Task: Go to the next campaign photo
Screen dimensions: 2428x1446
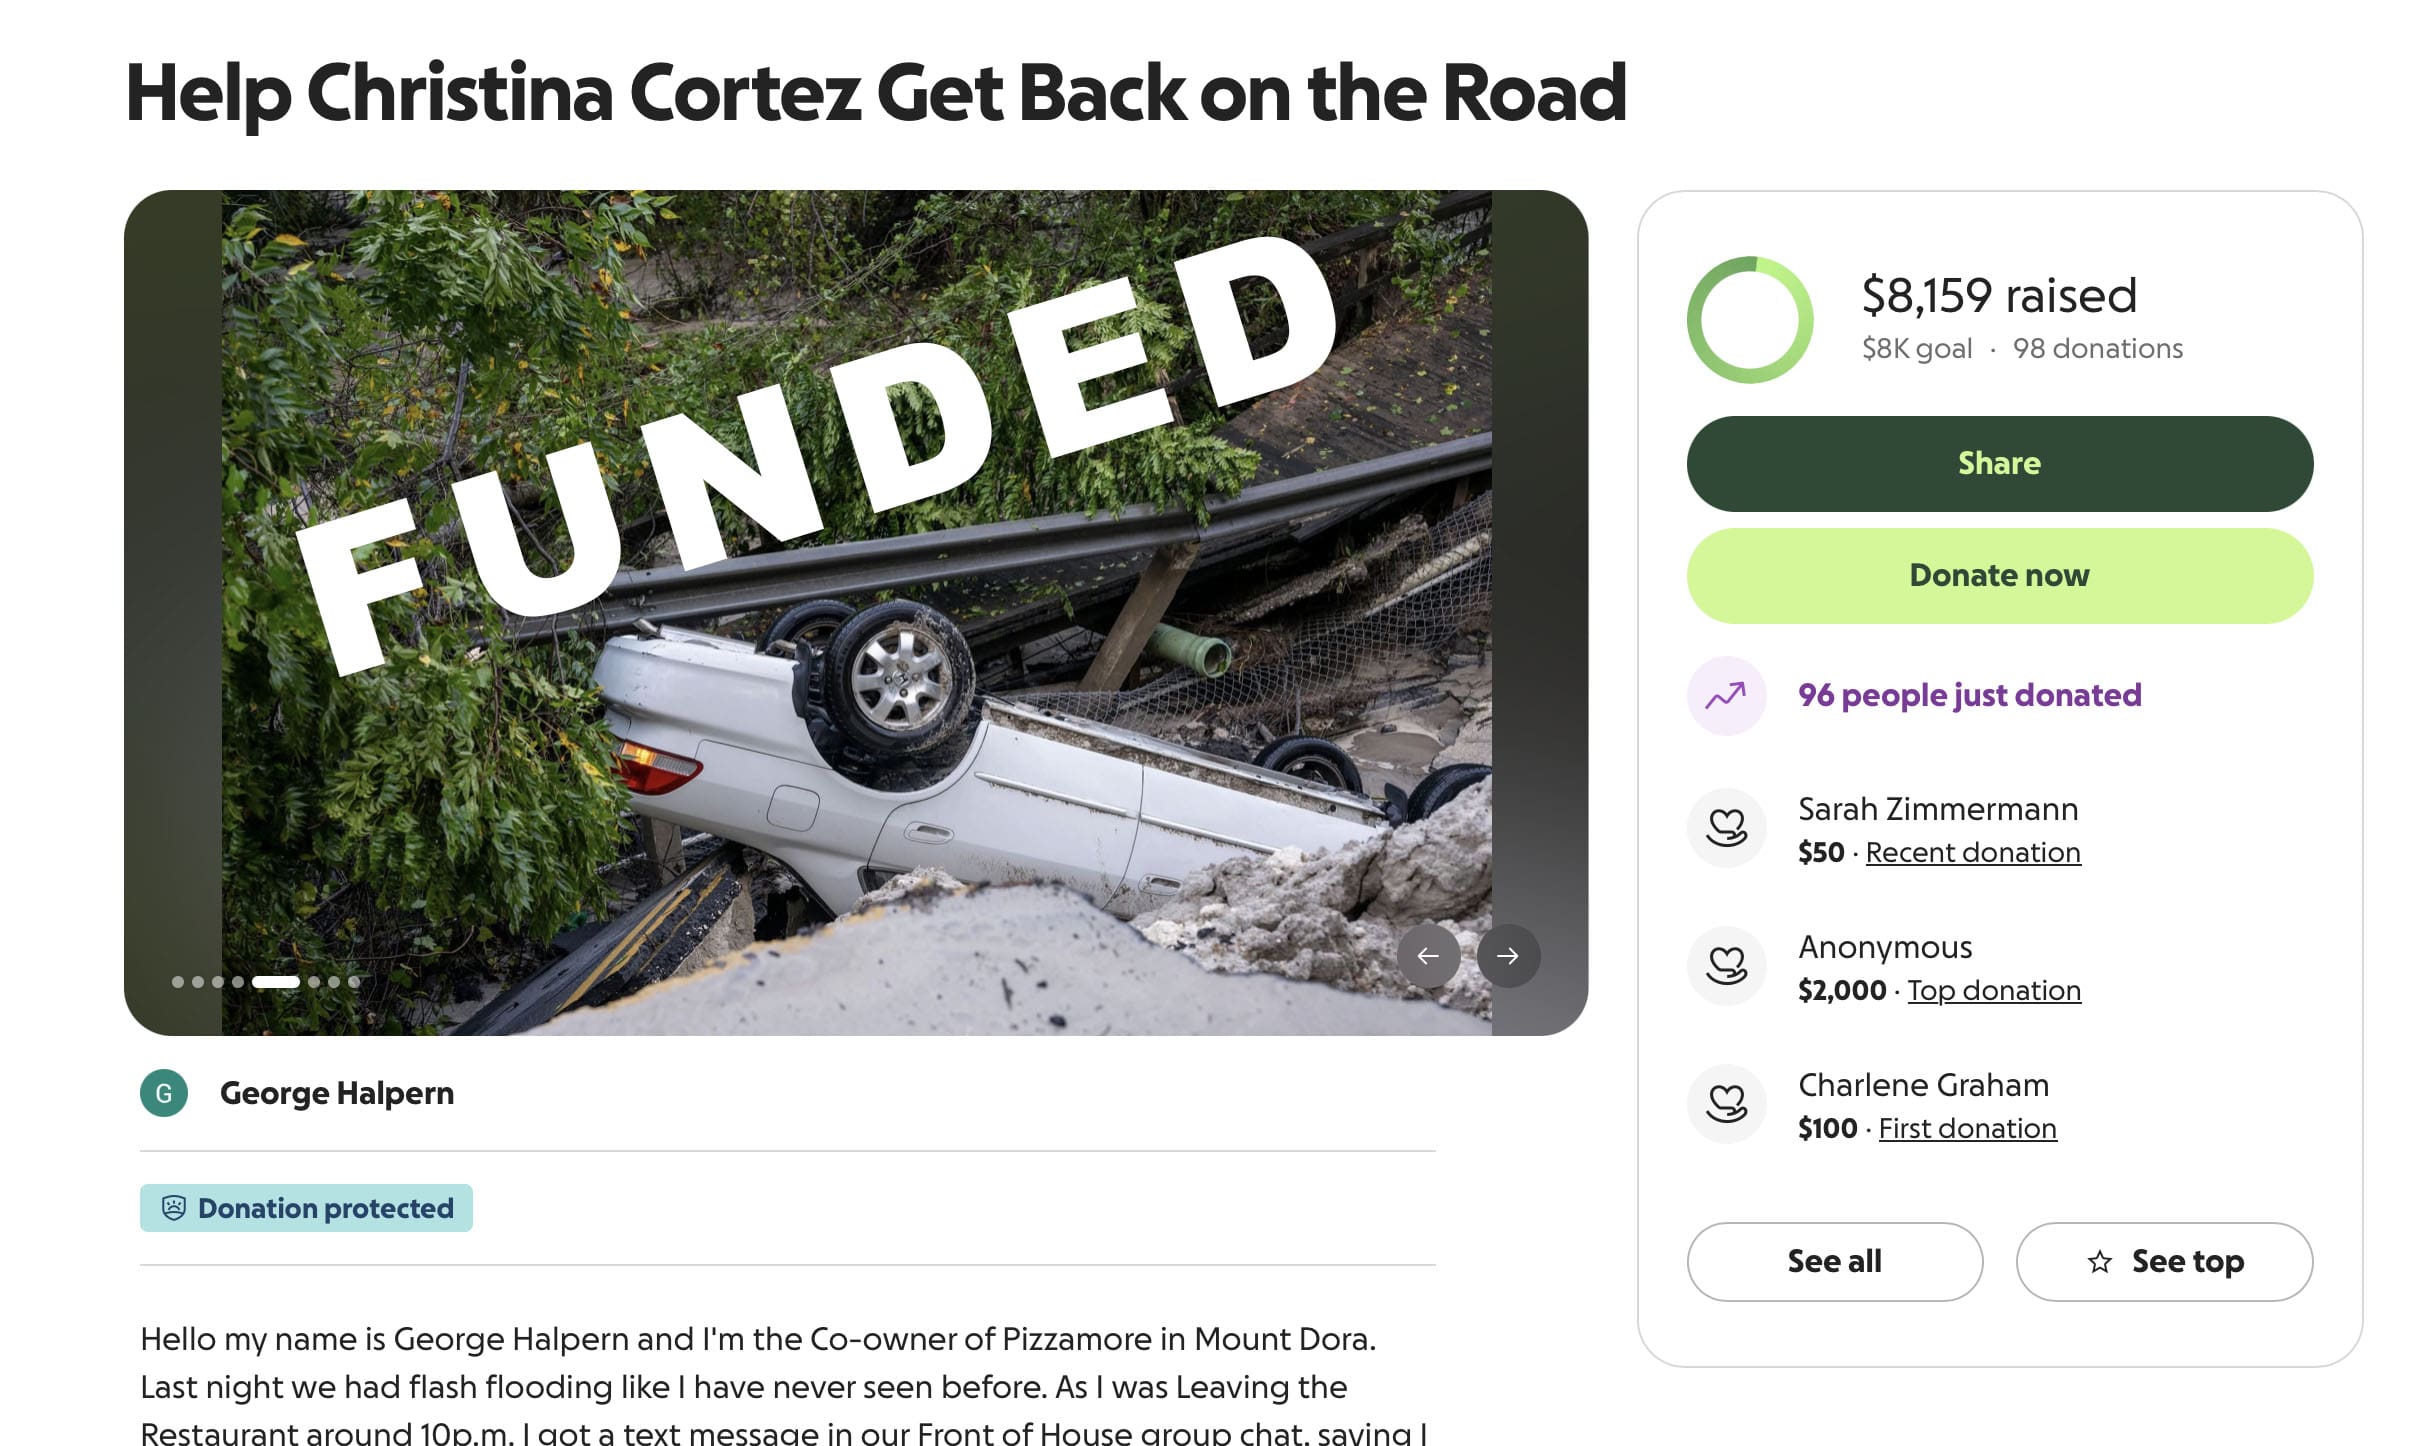Action: [1508, 956]
